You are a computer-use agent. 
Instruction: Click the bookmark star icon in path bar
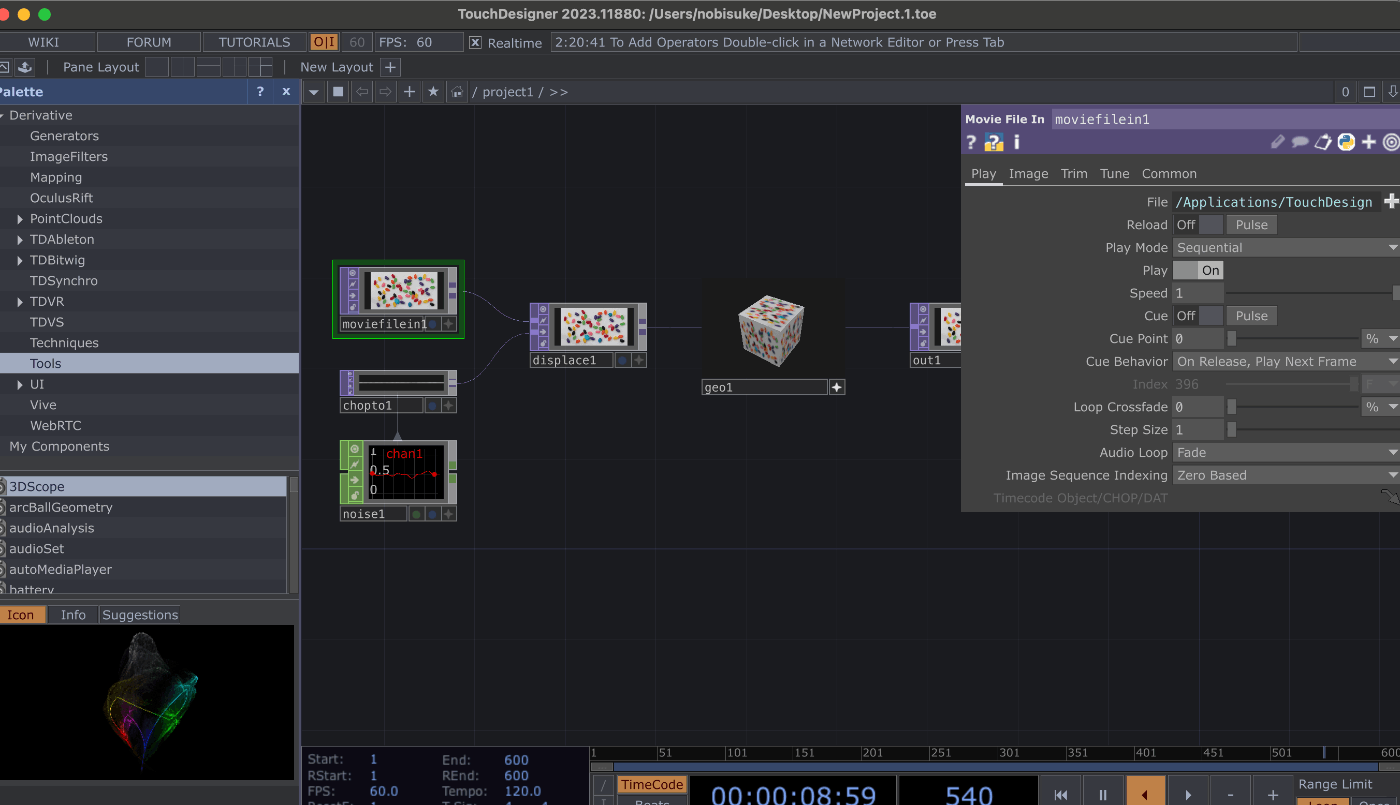pyautogui.click(x=433, y=92)
